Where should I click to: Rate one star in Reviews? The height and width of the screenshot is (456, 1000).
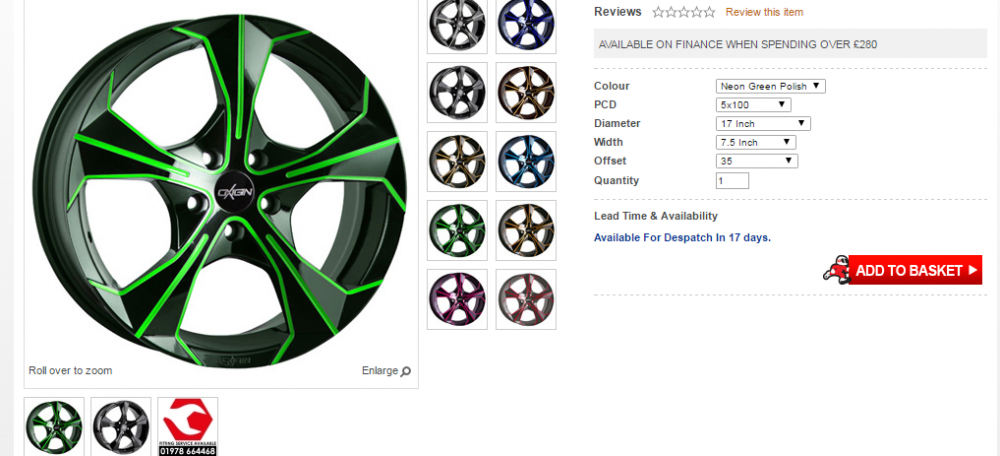(x=658, y=12)
